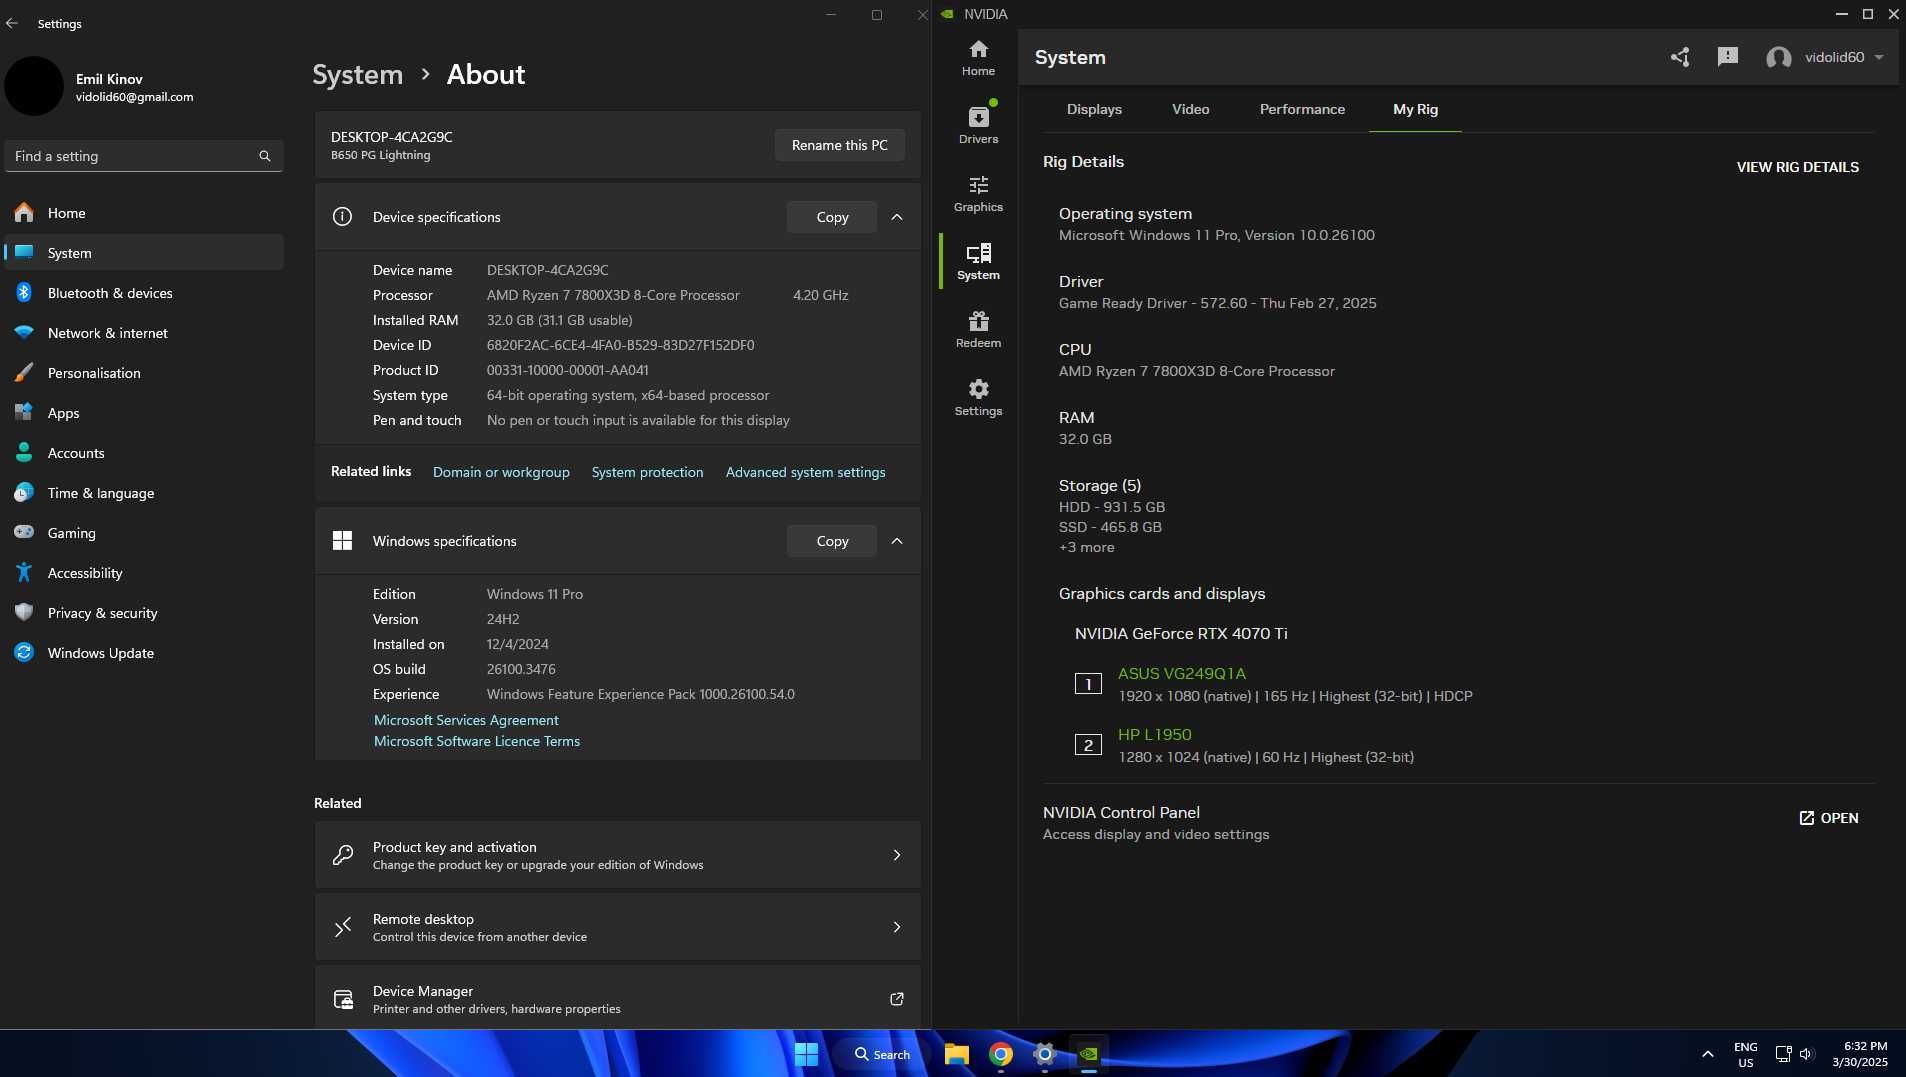Open NVIDIA app Home section

[x=978, y=58]
